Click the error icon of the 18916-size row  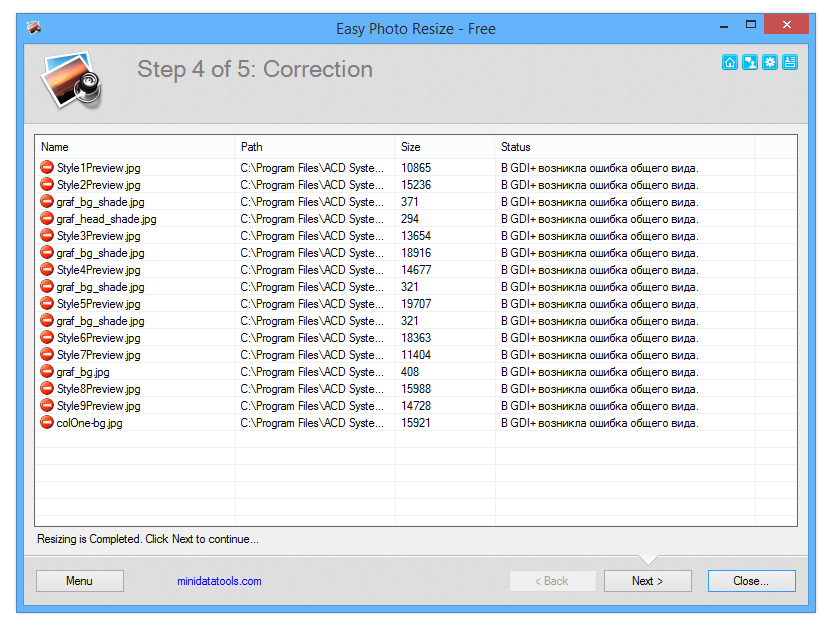[47, 253]
